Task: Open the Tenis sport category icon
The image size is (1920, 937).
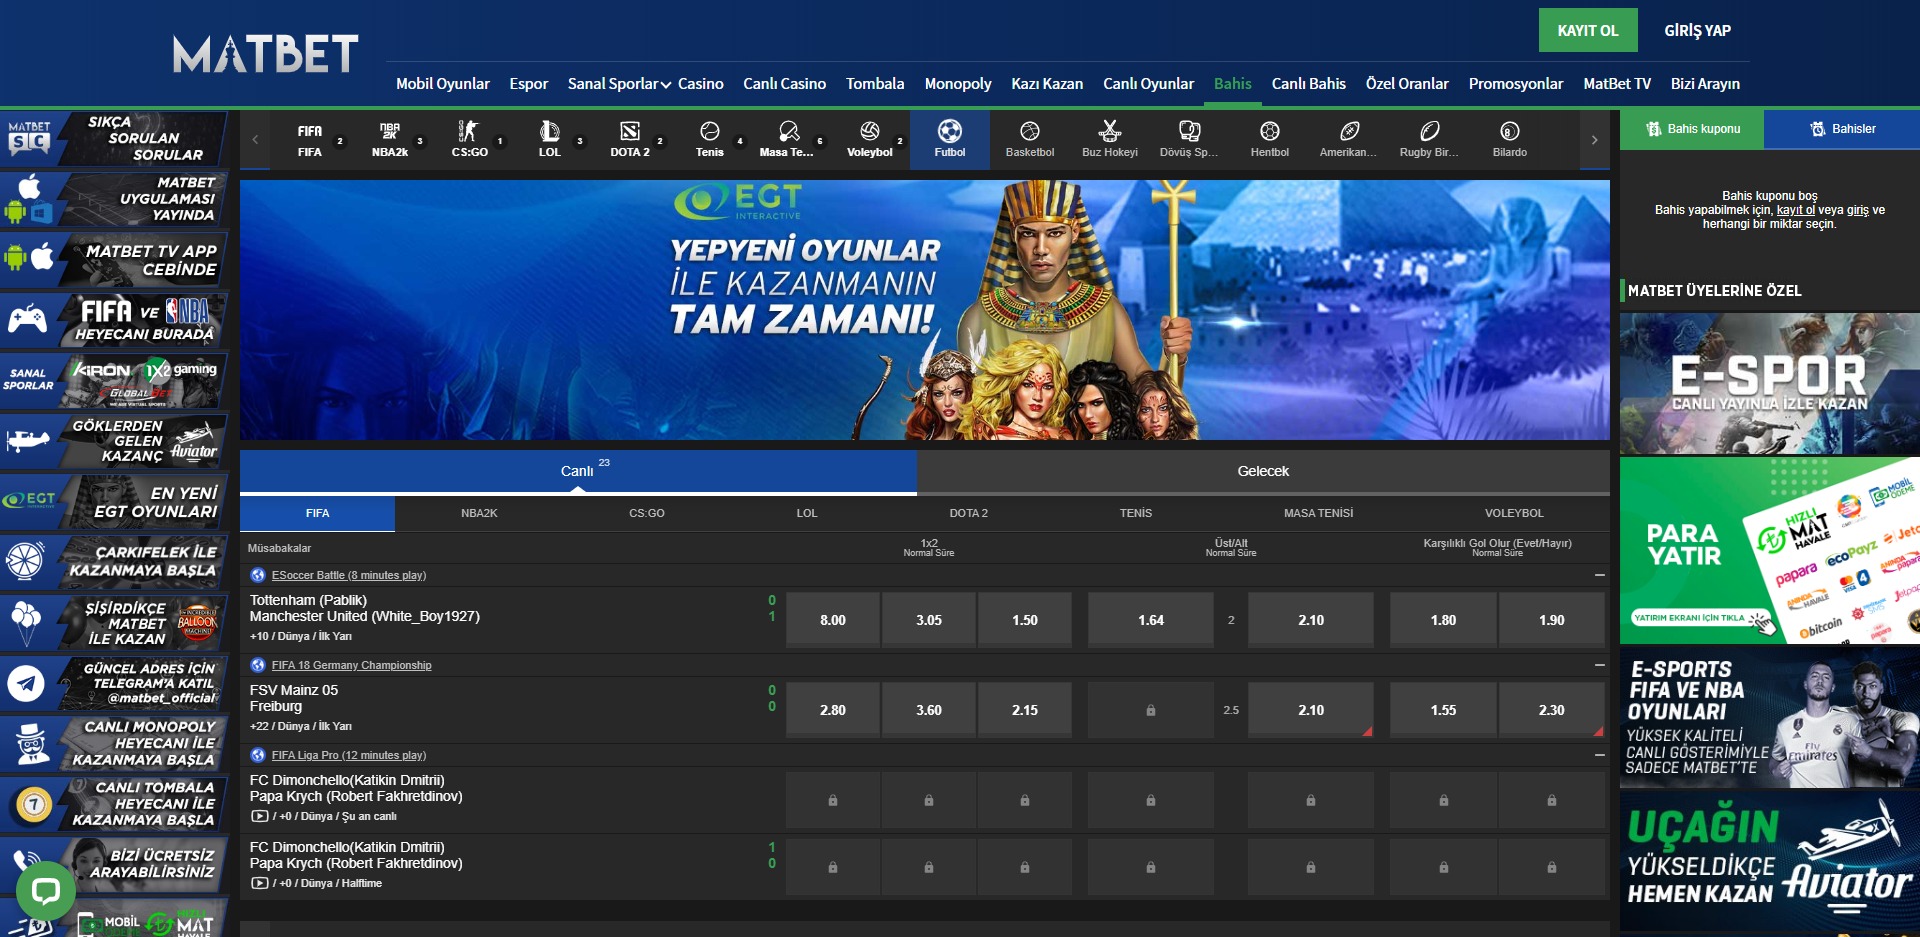Action: (x=709, y=139)
